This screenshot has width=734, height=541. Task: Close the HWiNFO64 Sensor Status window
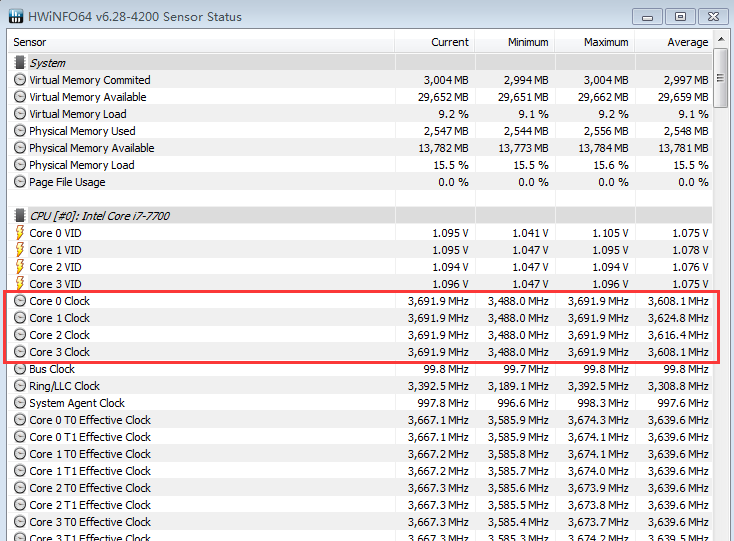713,17
